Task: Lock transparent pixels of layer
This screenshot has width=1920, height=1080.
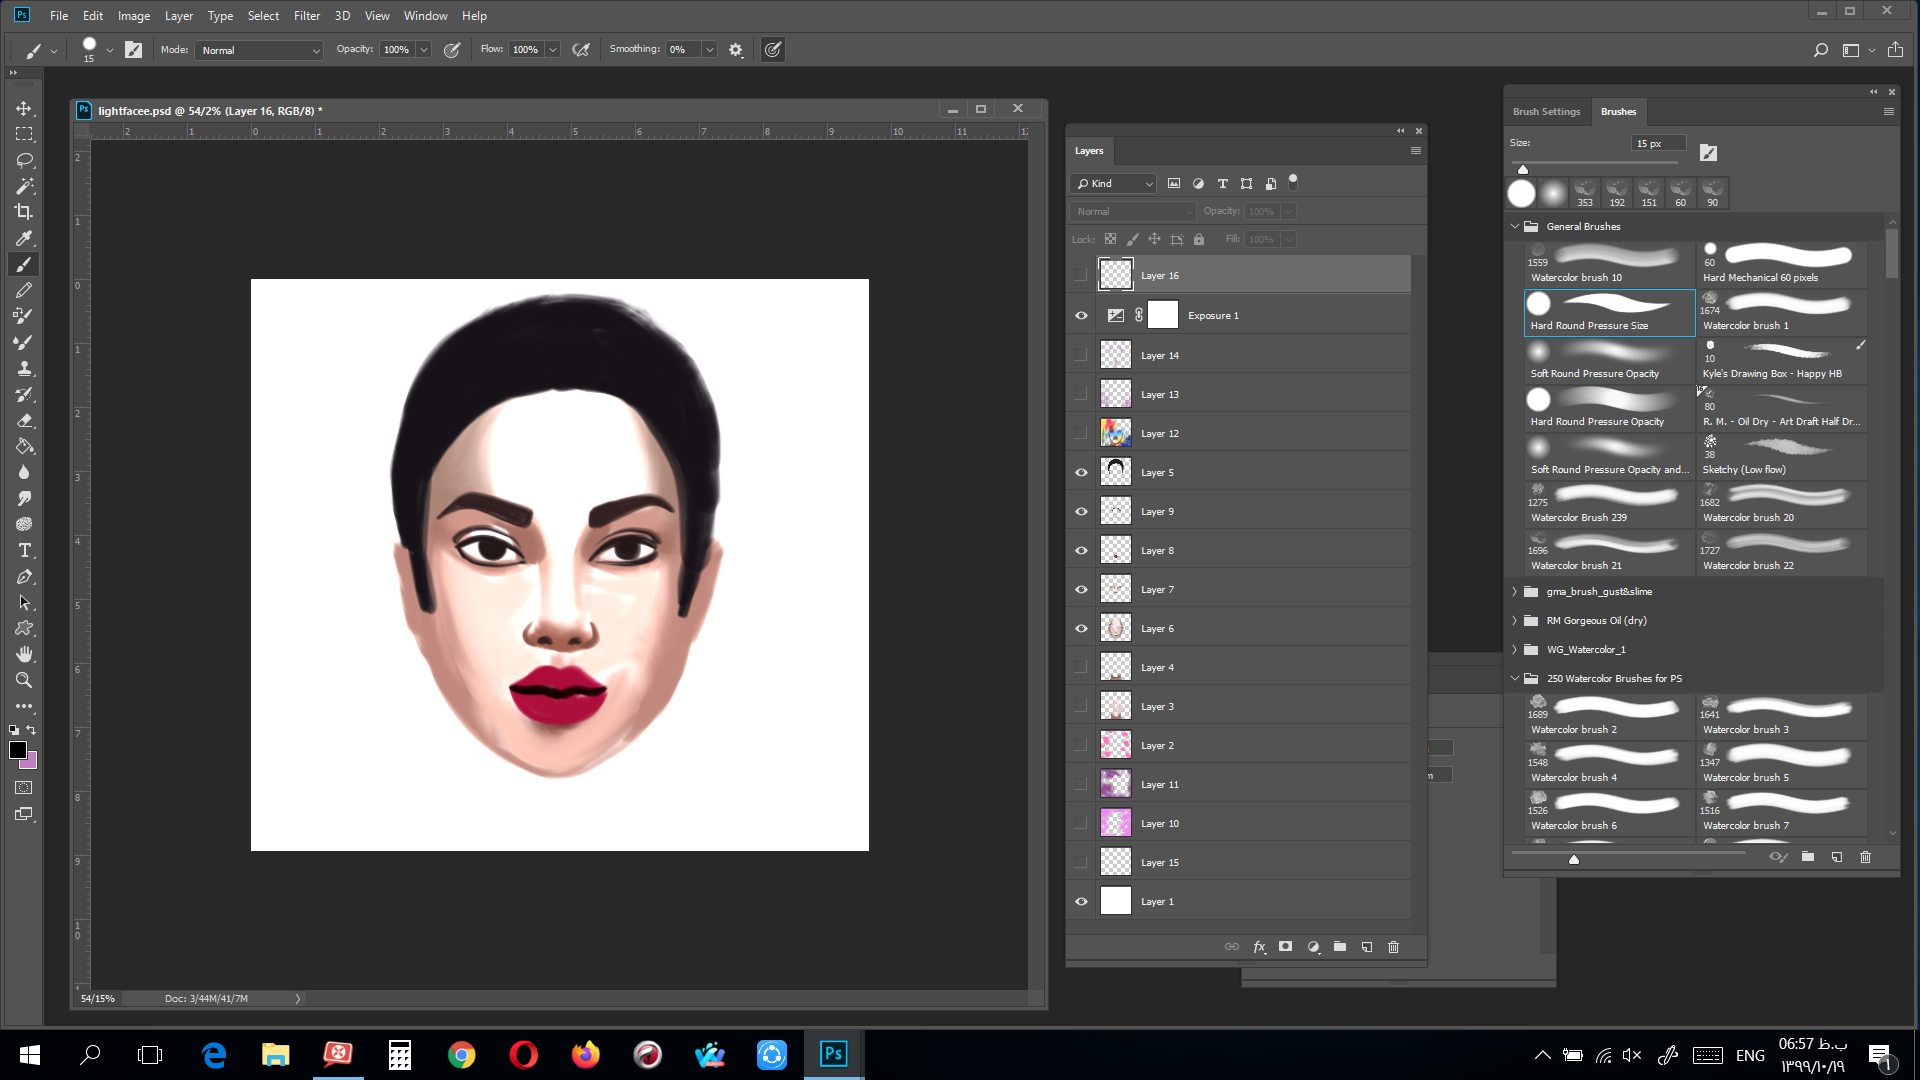Action: pos(1110,239)
